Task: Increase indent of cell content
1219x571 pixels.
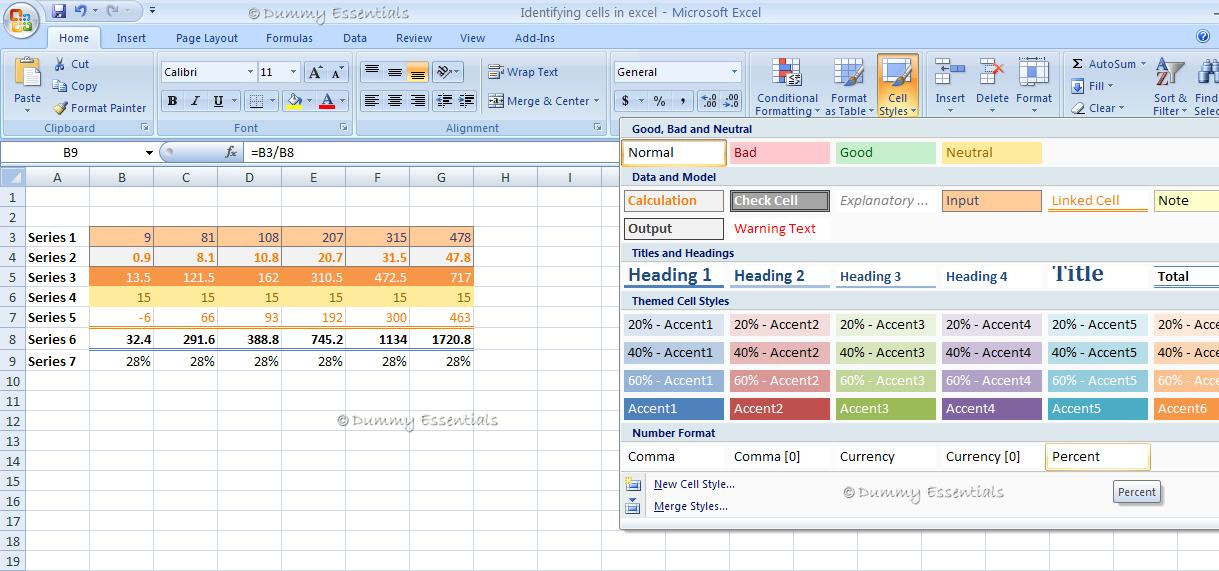Action: pos(466,101)
